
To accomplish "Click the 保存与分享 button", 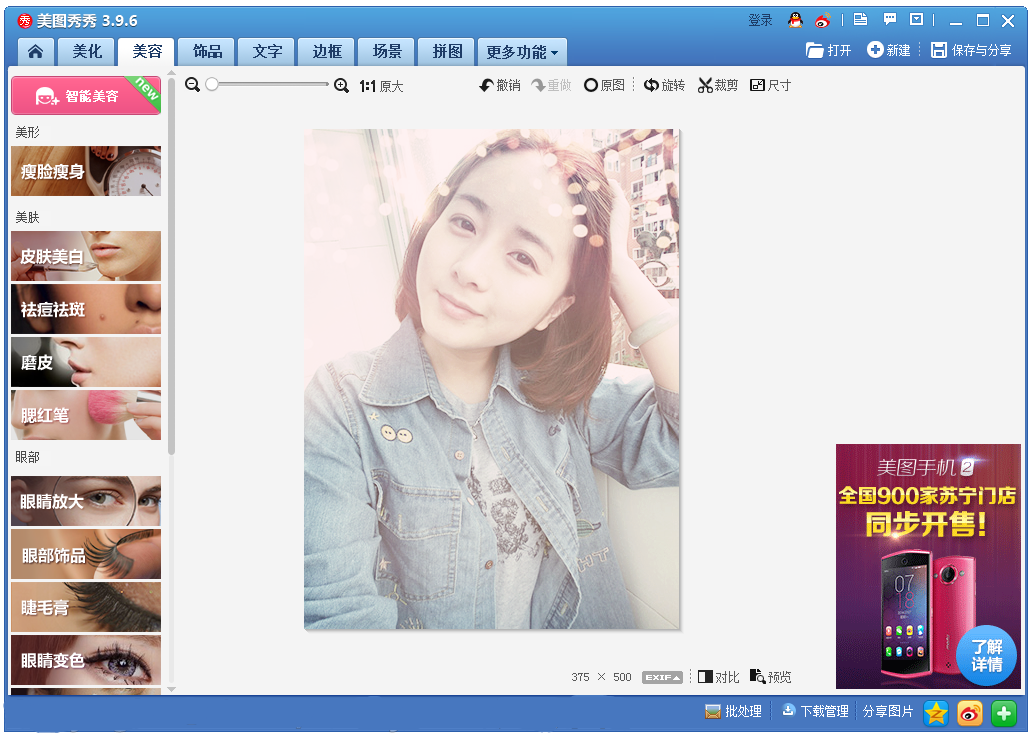I will pyautogui.click(x=971, y=50).
